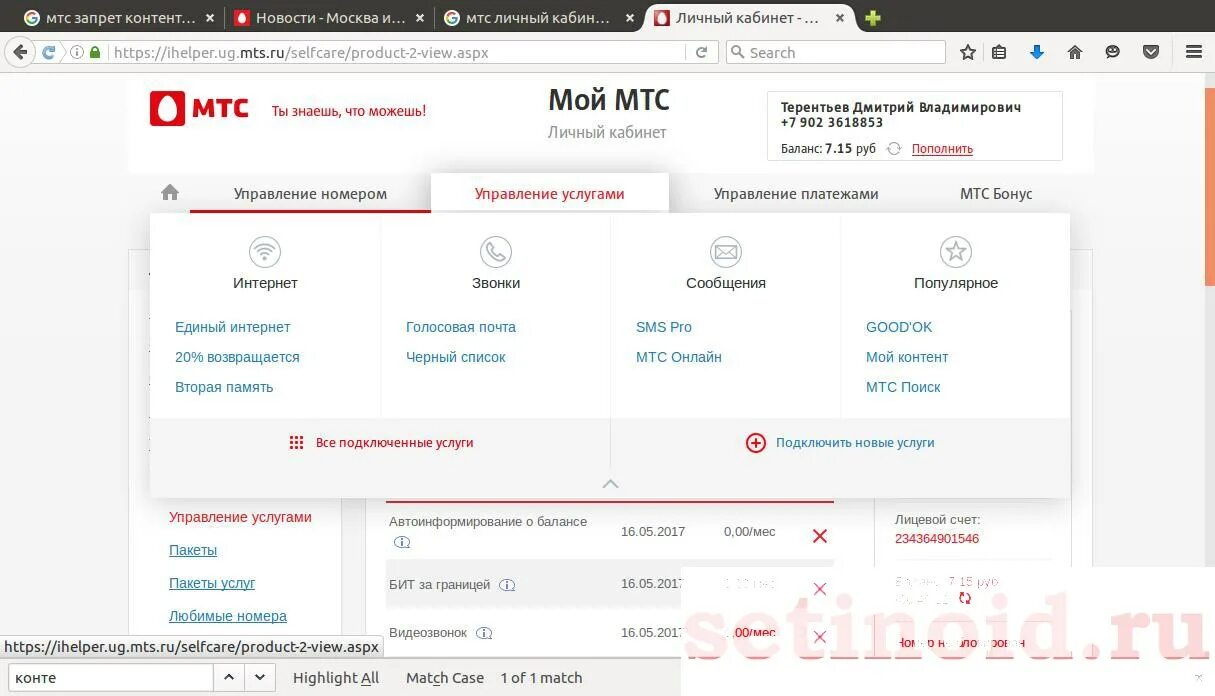Open Вторая память service

pyautogui.click(x=224, y=387)
